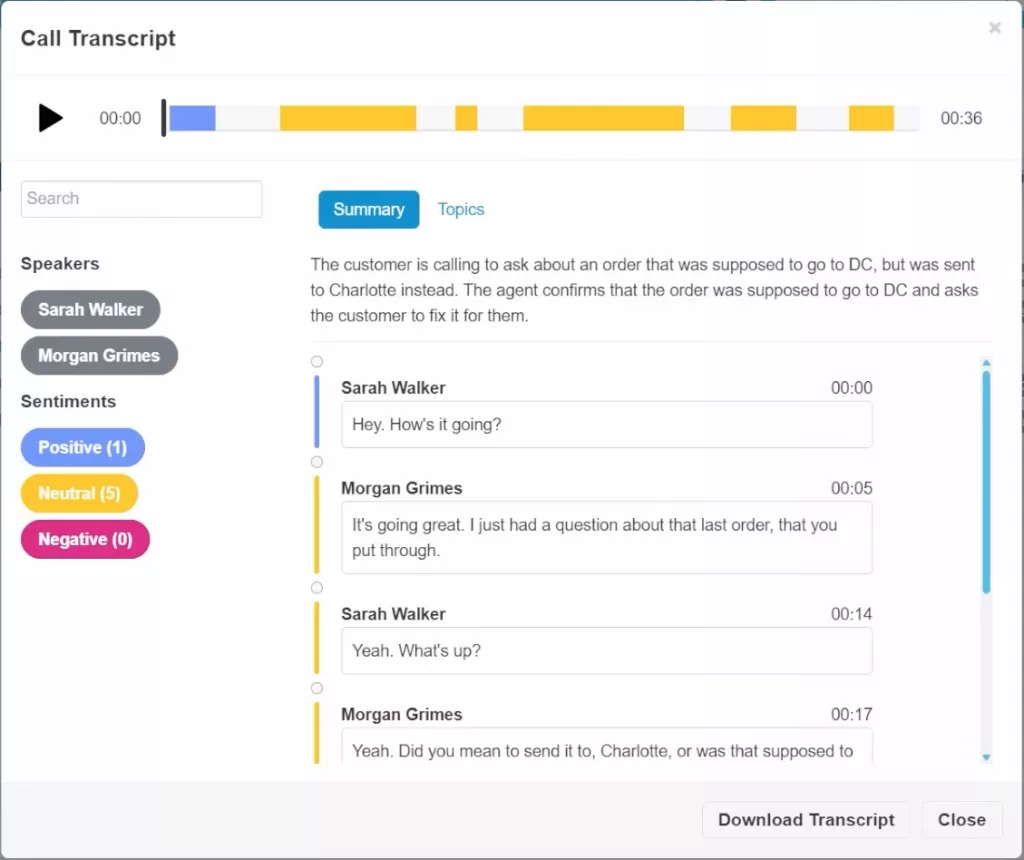Dismiss the Call Transcript dialog with the X

tap(995, 28)
